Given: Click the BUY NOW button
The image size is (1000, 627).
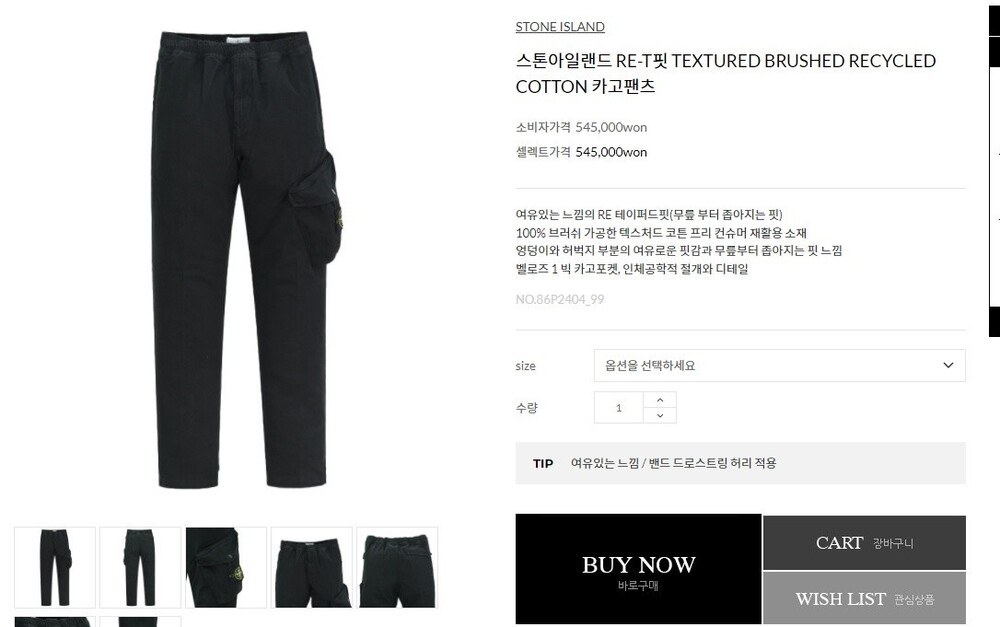Looking at the screenshot, I should 638,569.
